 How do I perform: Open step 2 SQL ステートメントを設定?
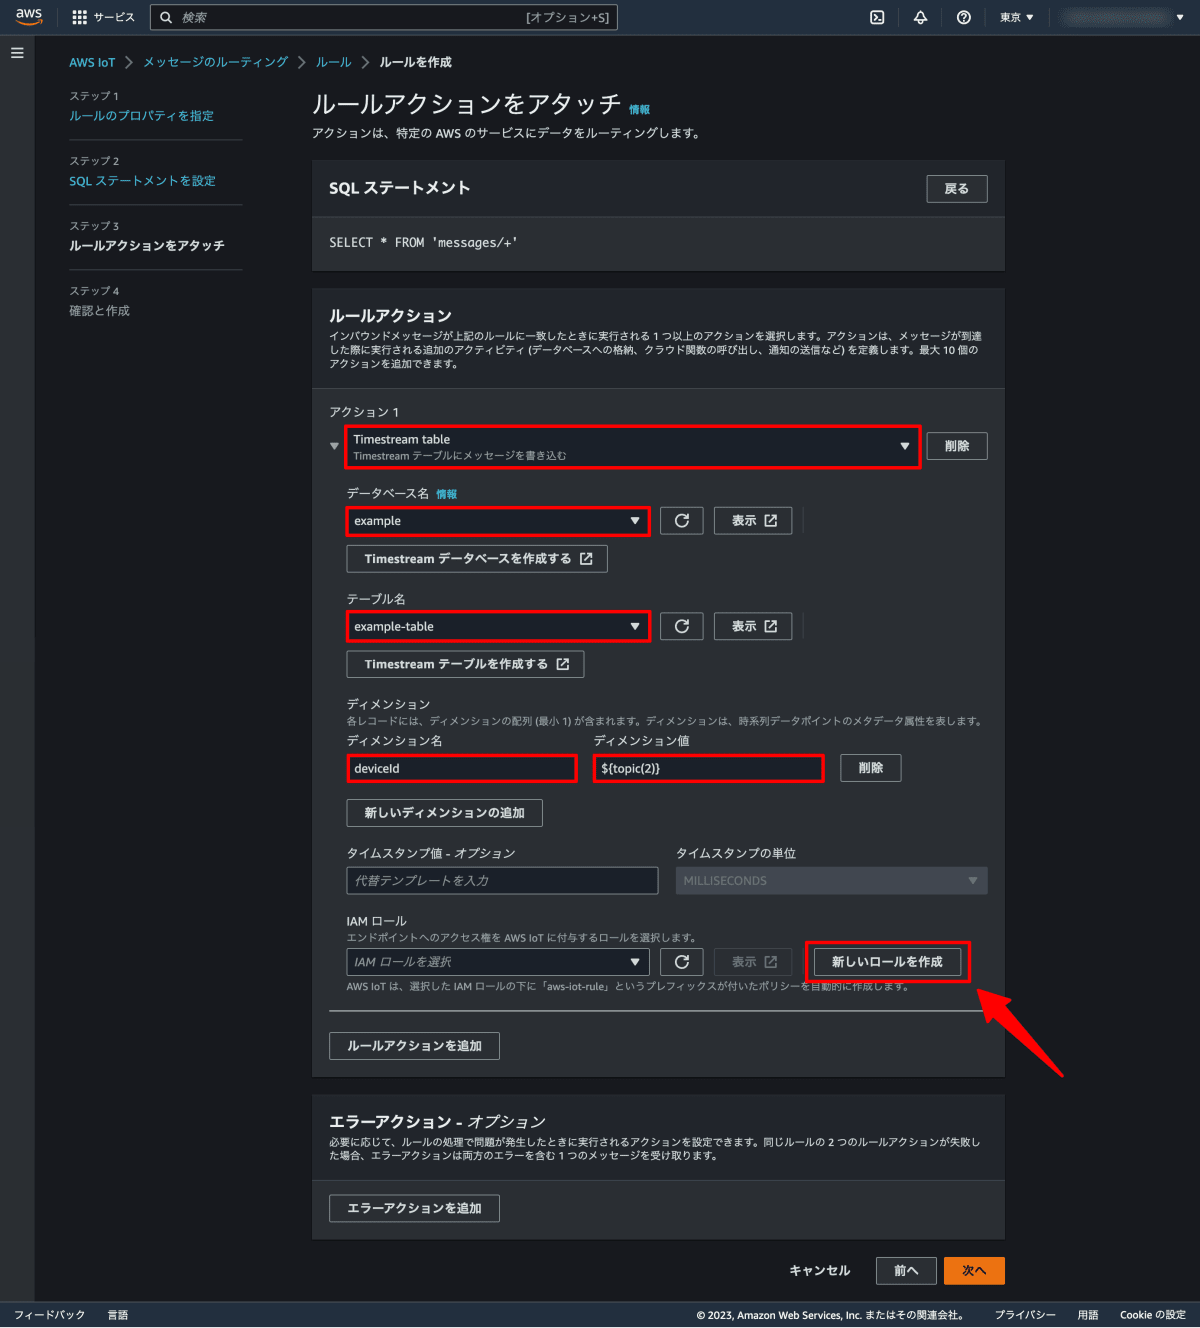pos(142,181)
